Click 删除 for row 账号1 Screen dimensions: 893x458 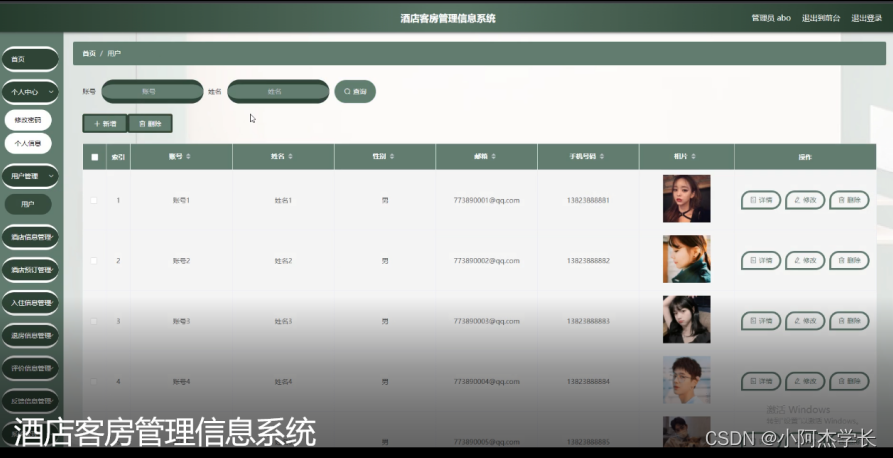[x=849, y=201]
